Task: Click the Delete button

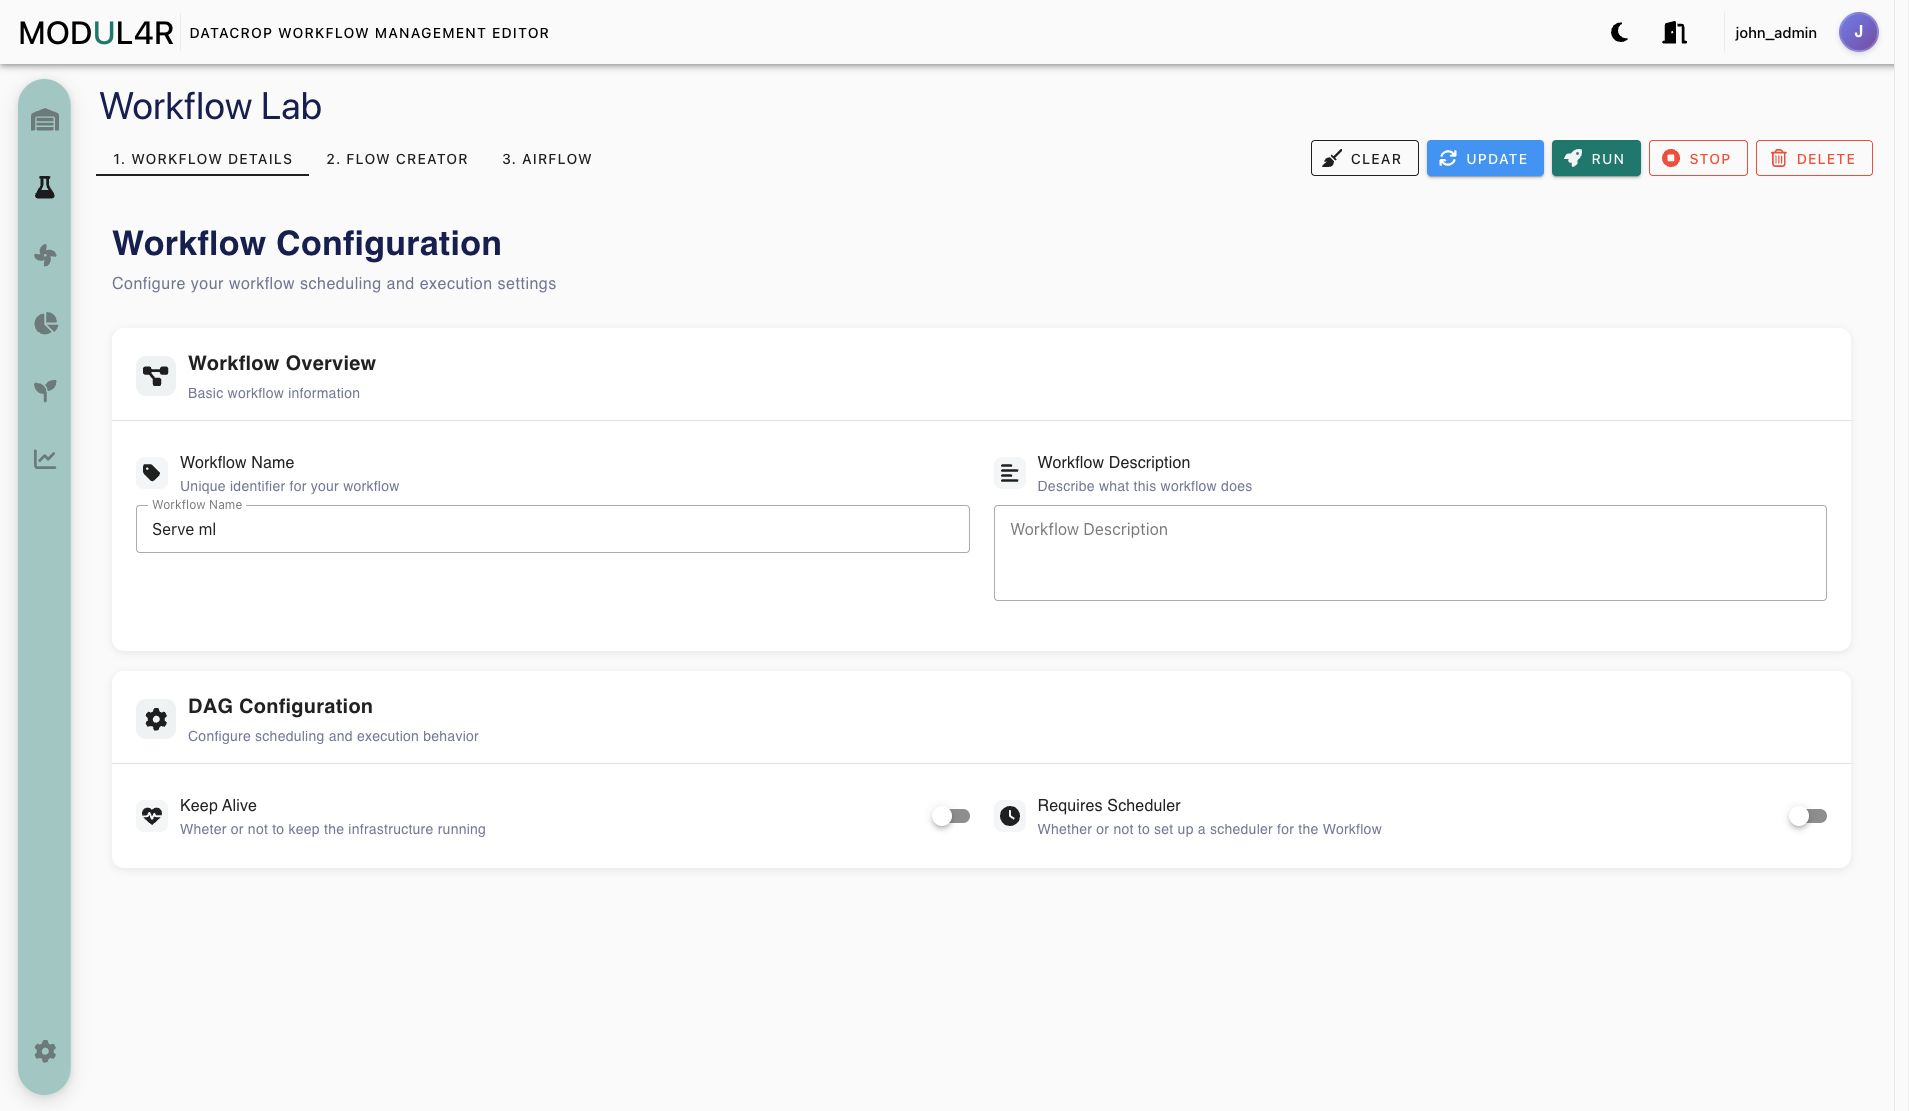Action: point(1814,158)
